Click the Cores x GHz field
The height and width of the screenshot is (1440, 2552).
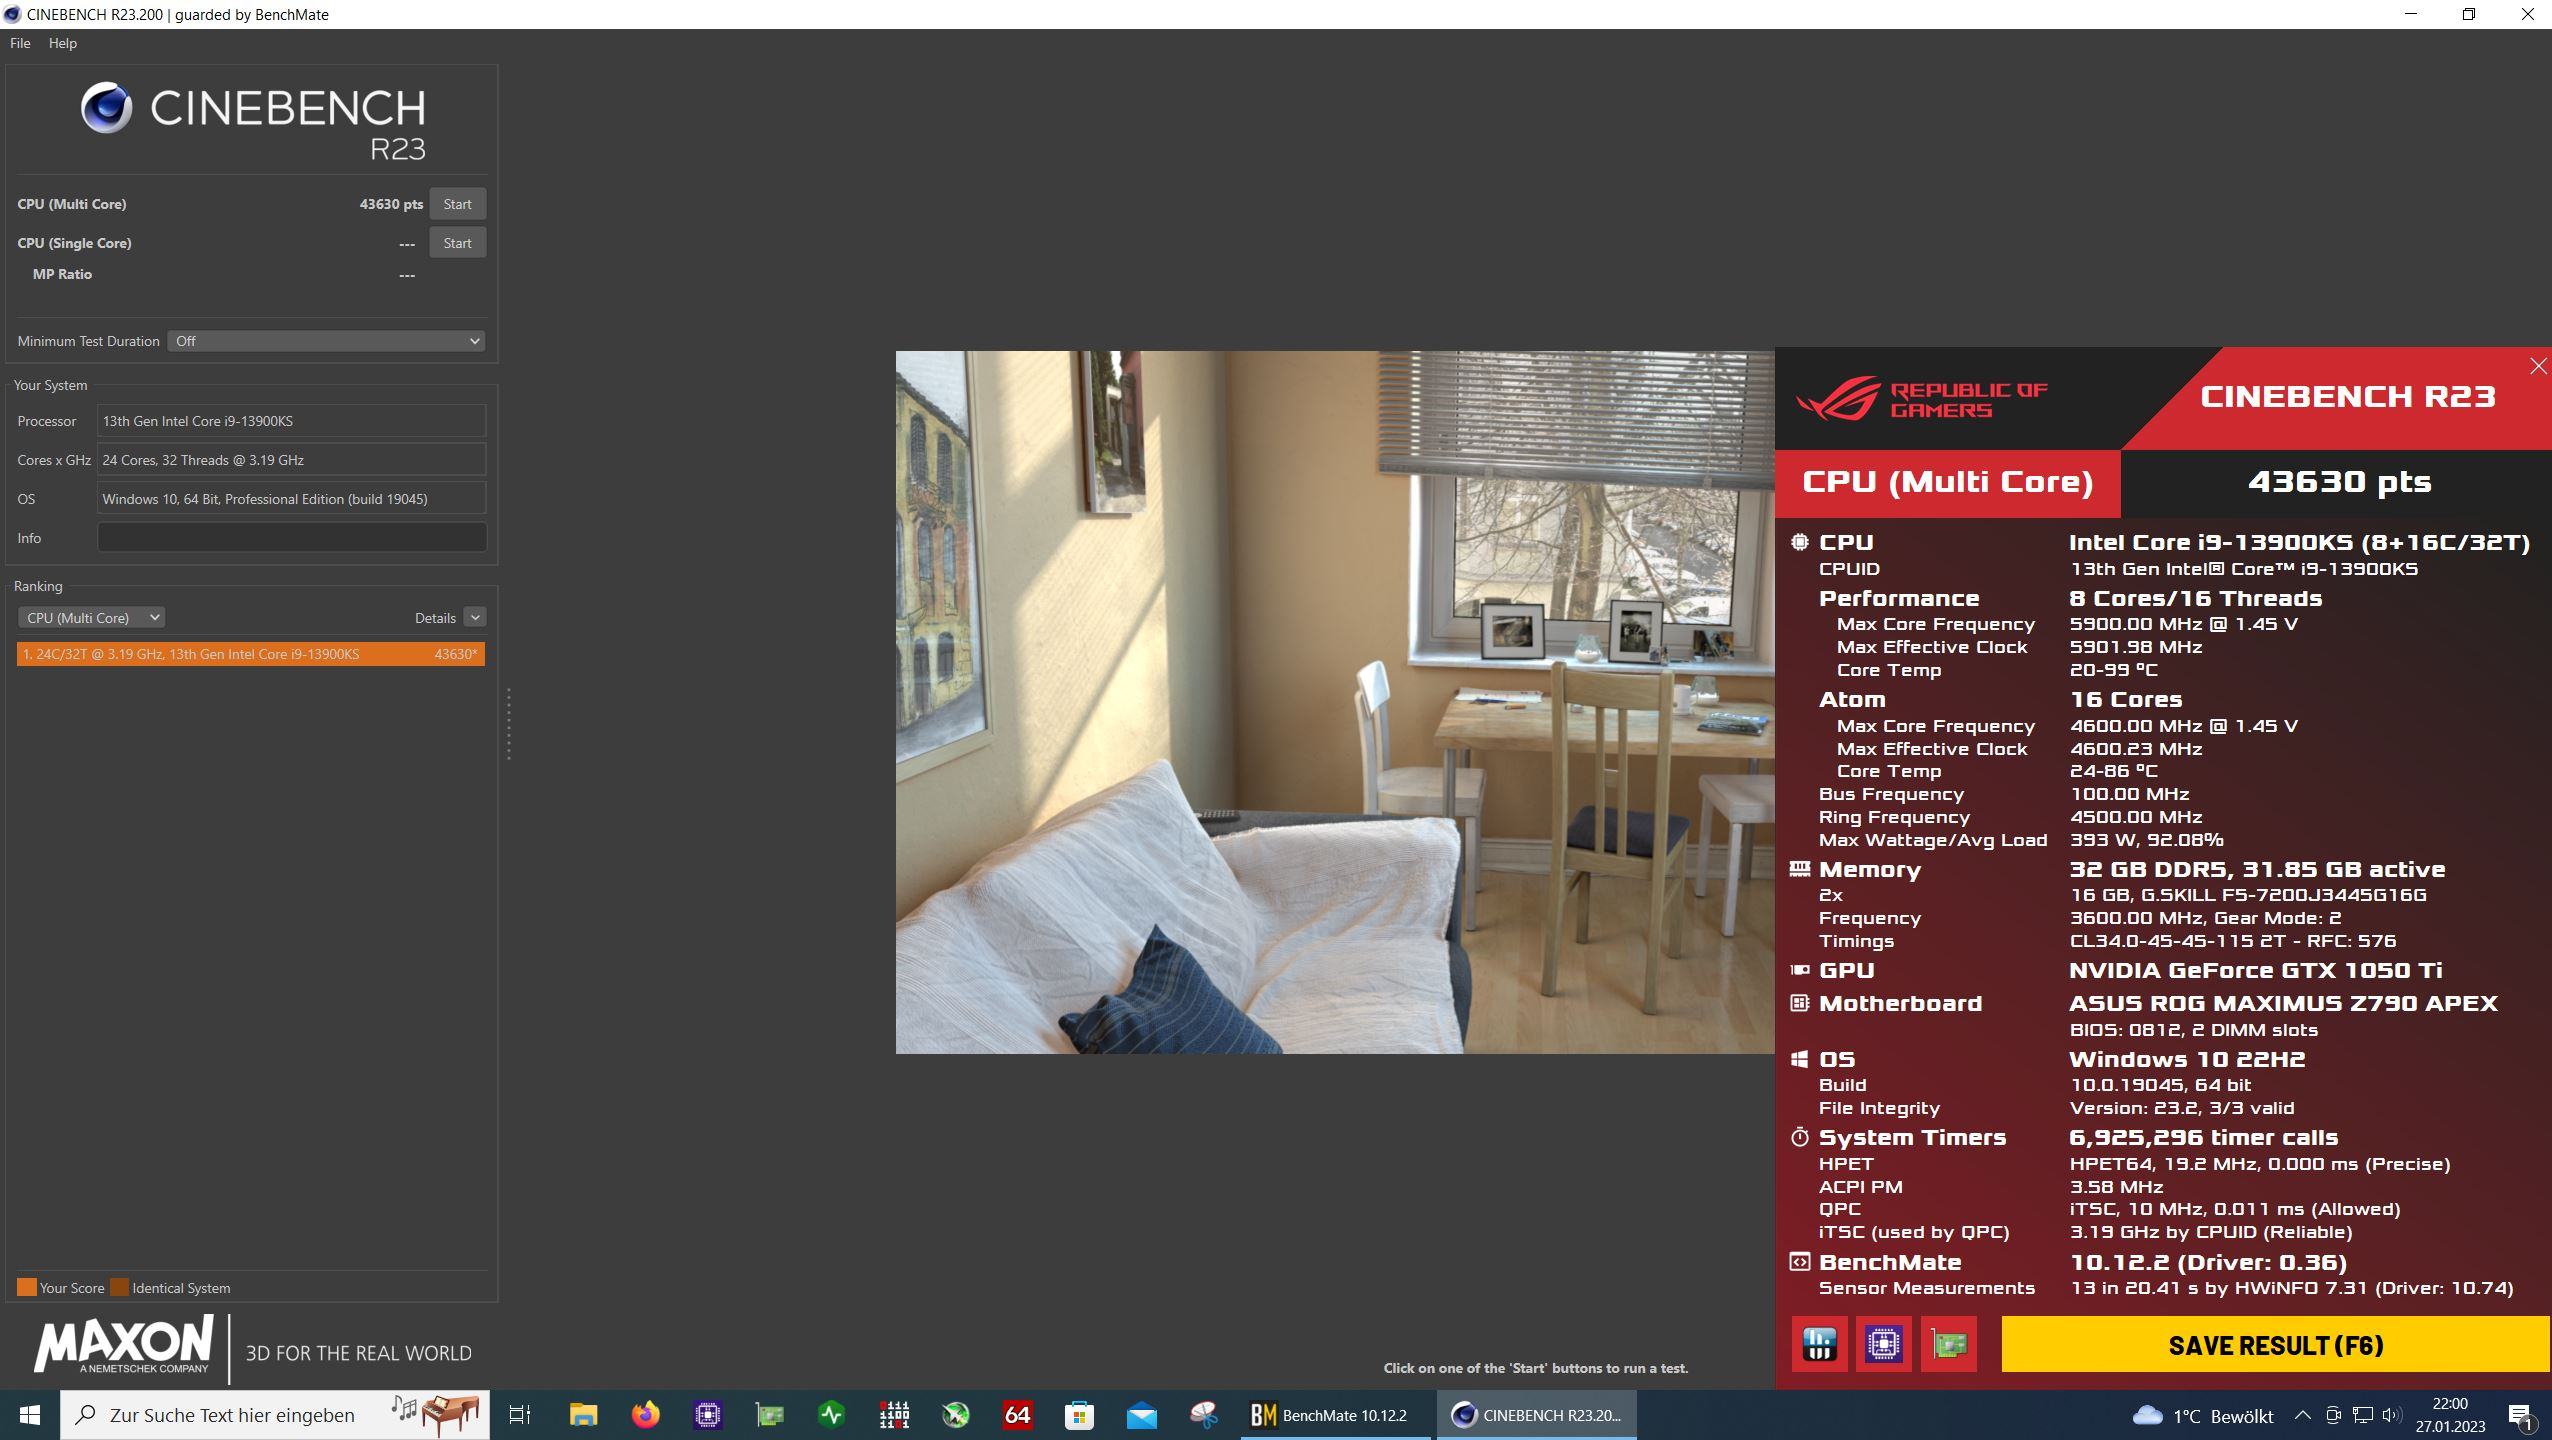pos(292,460)
